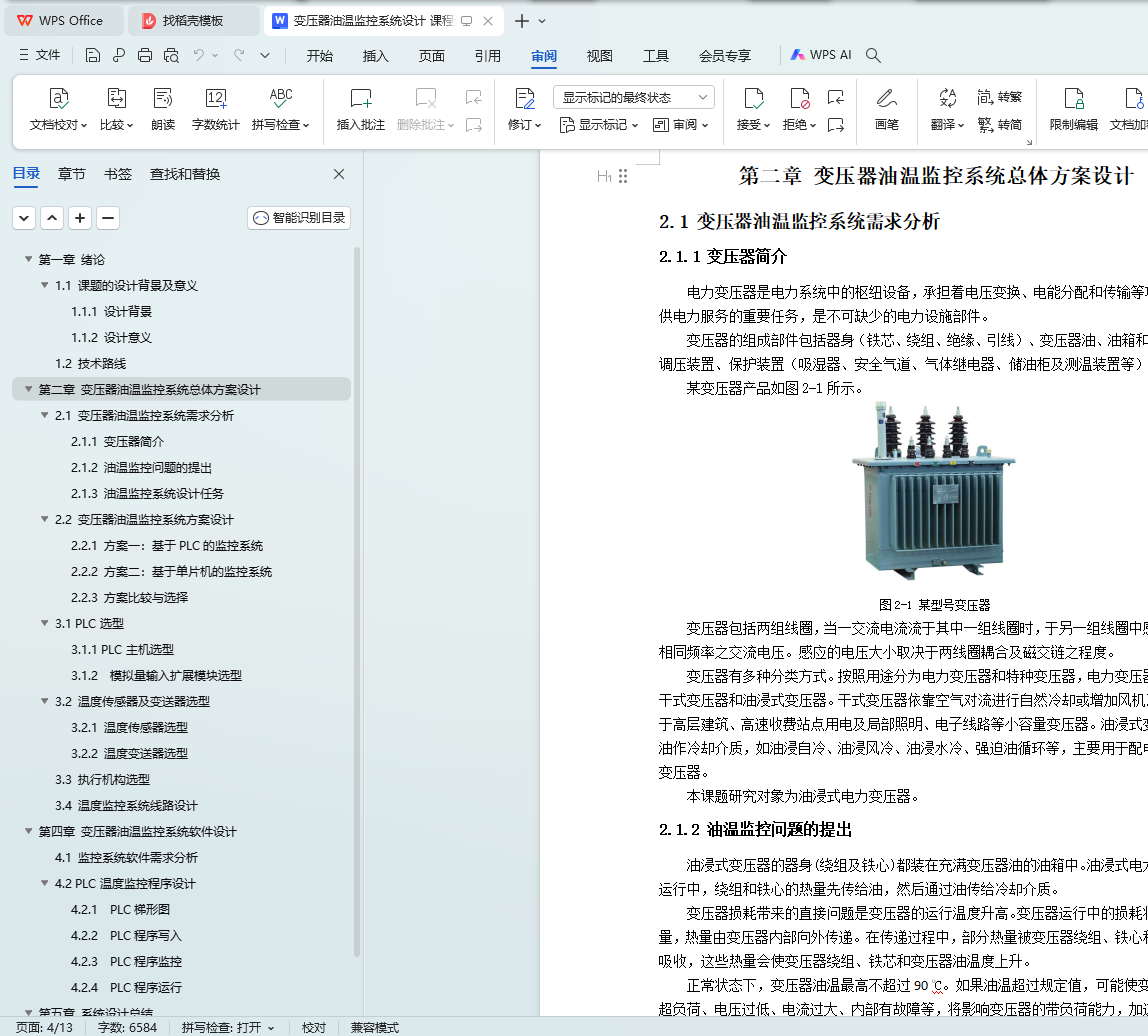Open the 会员专享 ribbon tab
This screenshot has width=1148, height=1036.
(725, 56)
